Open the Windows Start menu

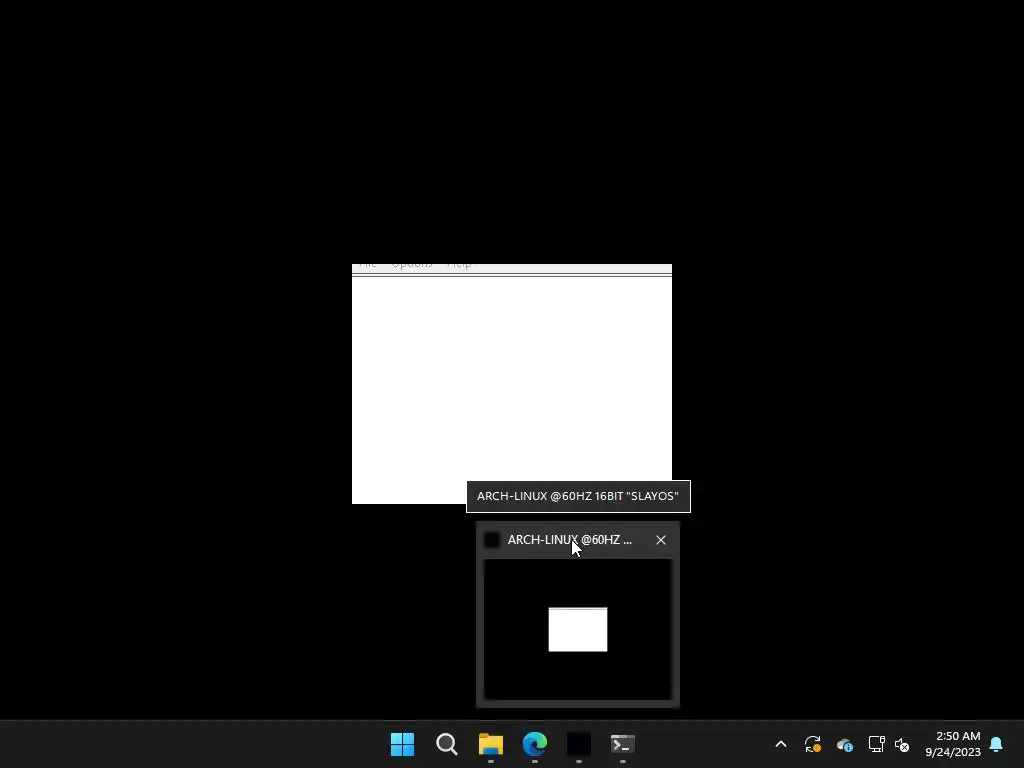[402, 744]
